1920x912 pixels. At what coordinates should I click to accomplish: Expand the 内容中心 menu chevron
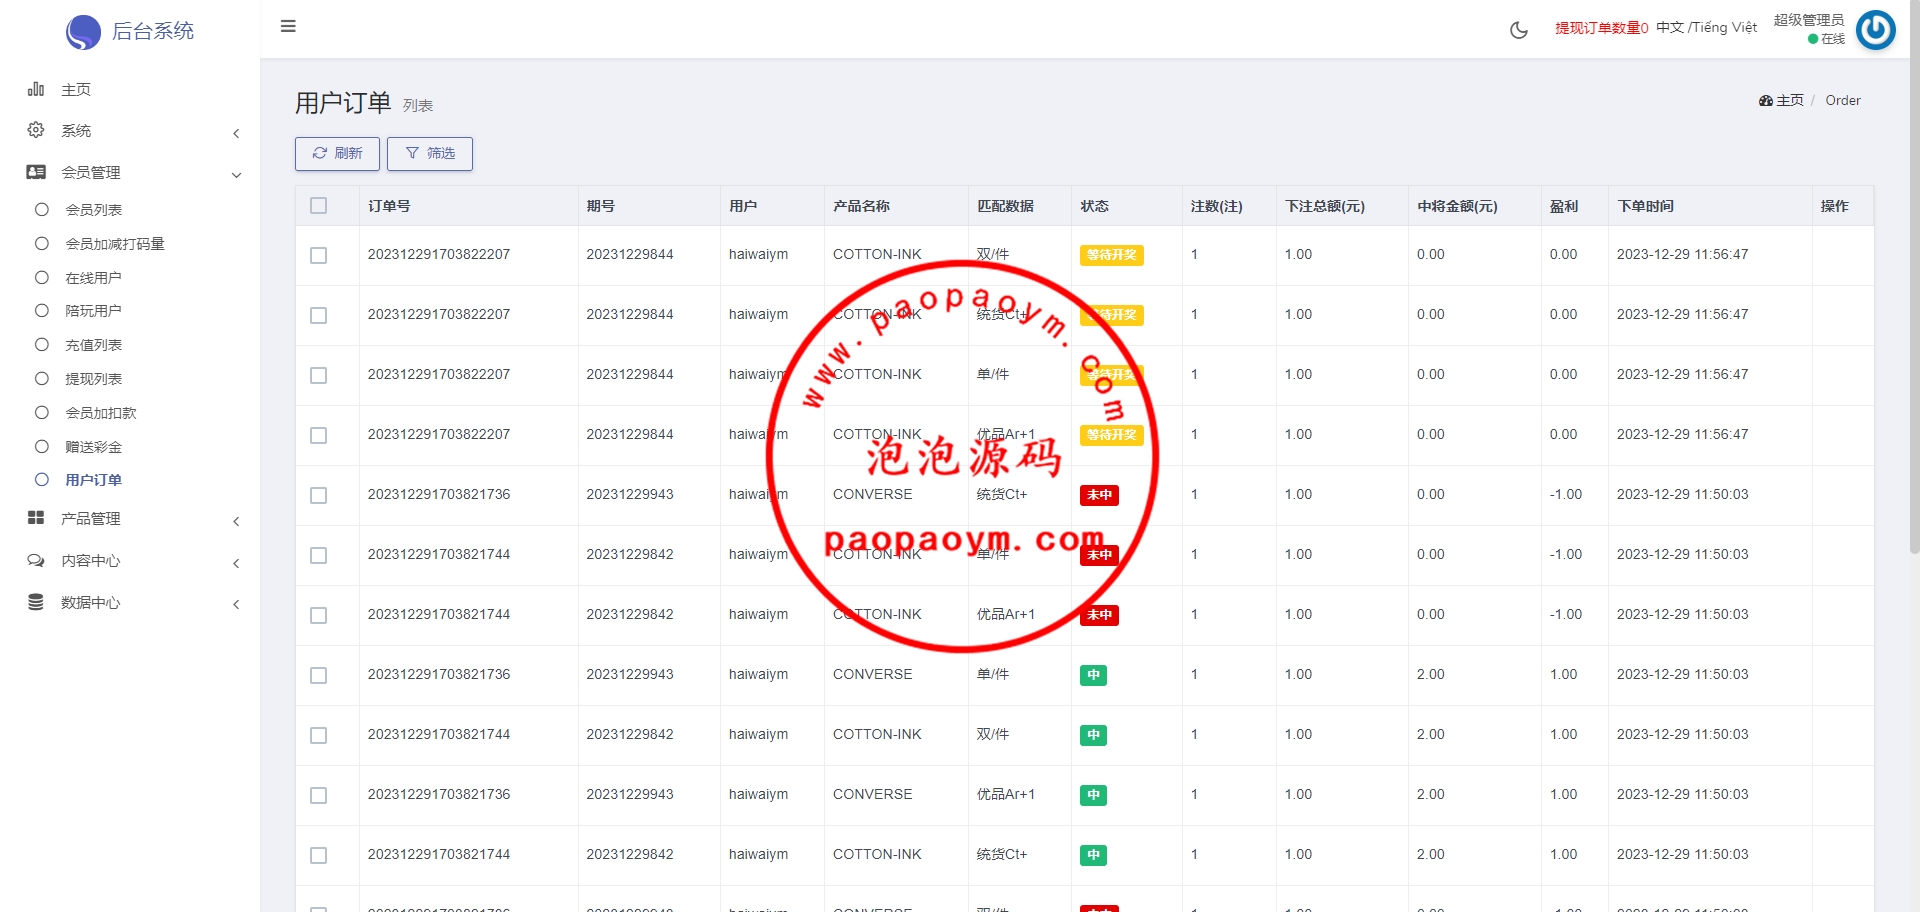tap(236, 563)
